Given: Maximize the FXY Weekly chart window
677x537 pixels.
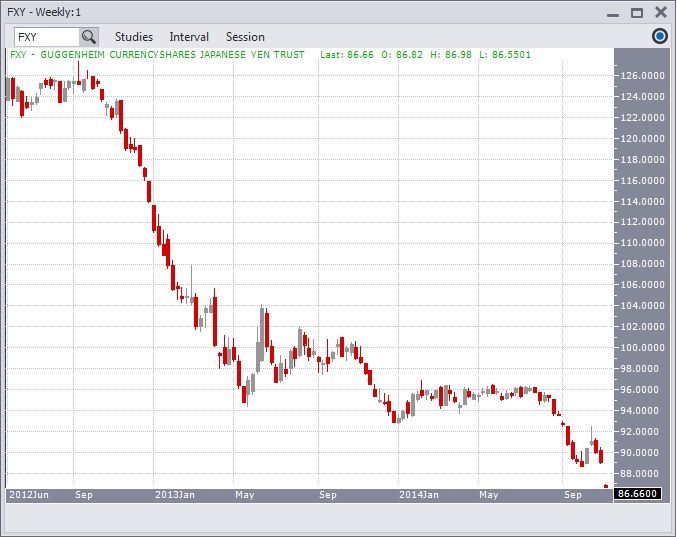Looking at the screenshot, I should 637,13.
